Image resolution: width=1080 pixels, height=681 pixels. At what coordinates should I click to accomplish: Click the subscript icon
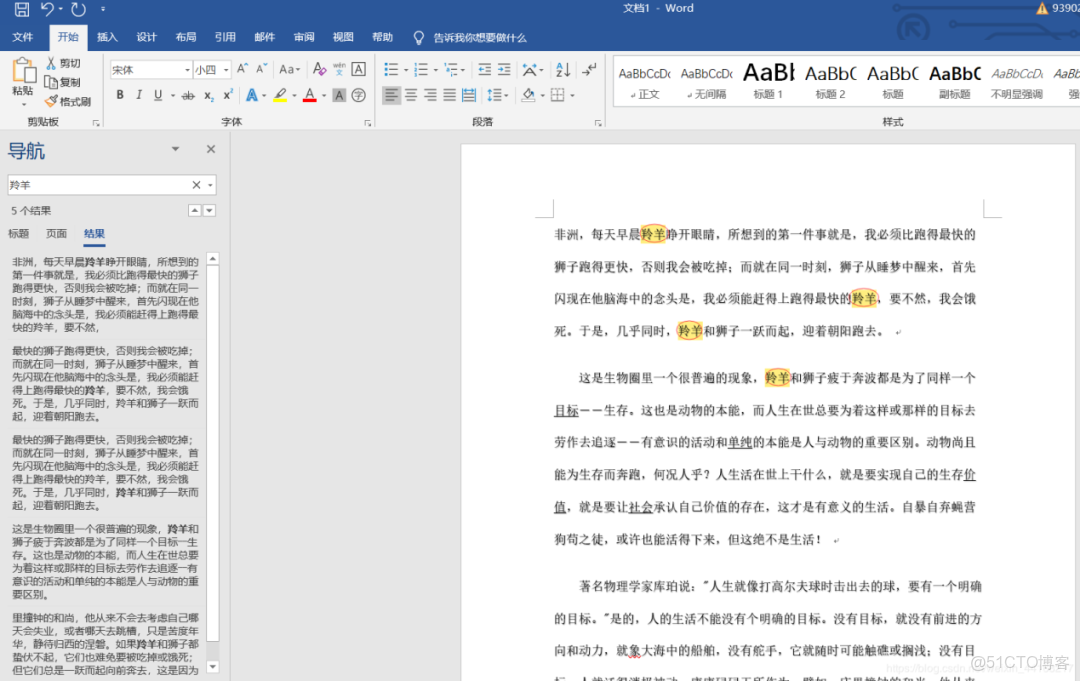(x=208, y=95)
